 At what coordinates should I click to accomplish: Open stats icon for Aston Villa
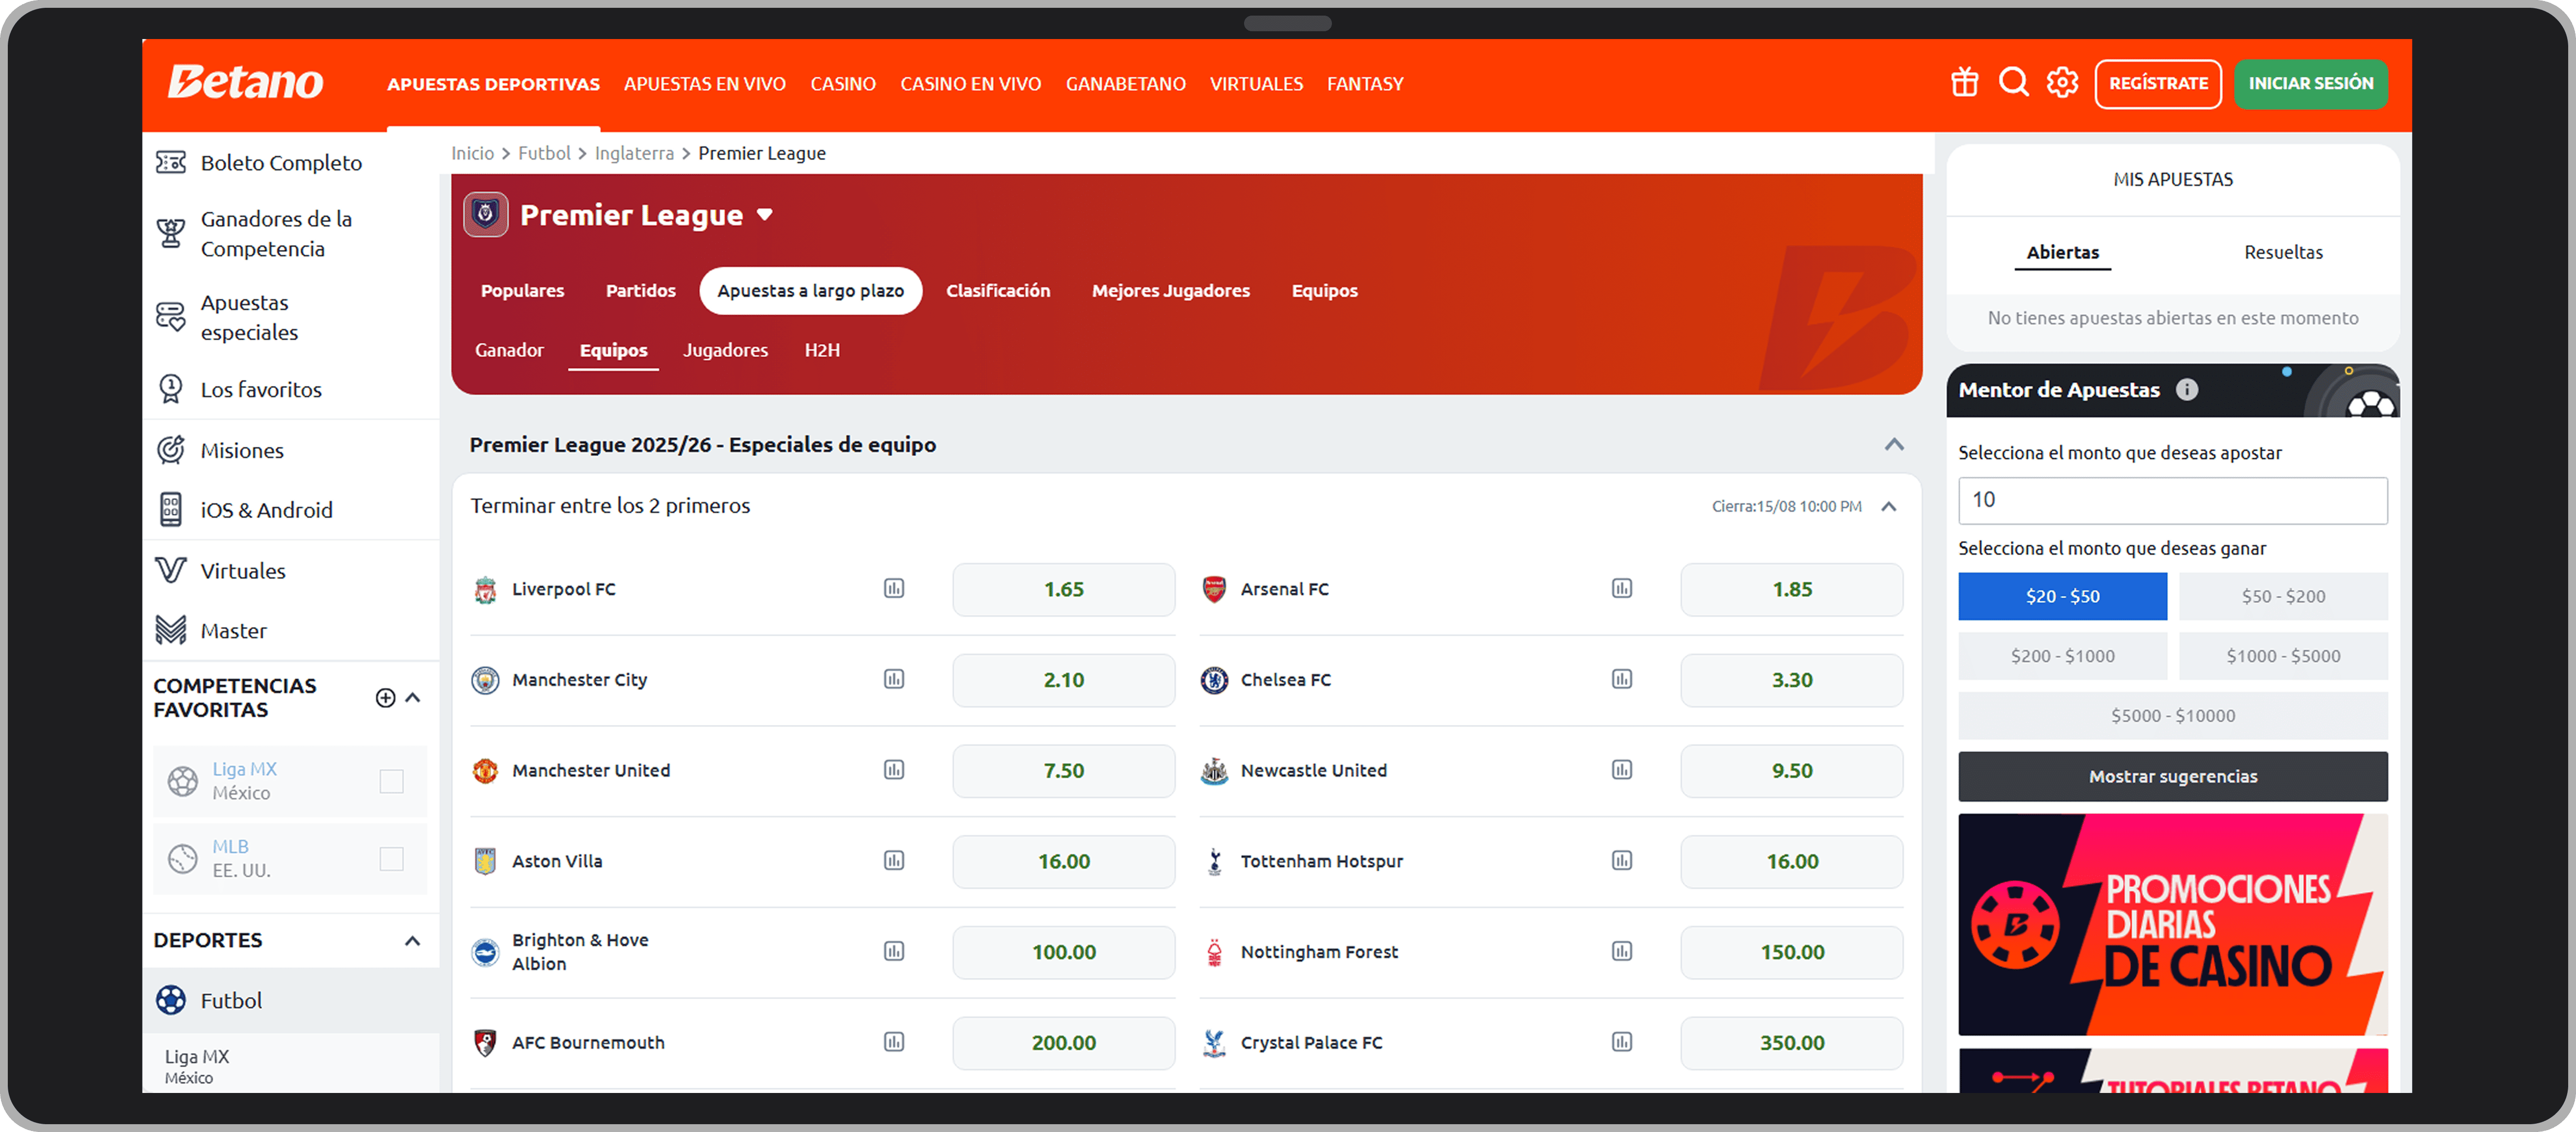tap(894, 860)
